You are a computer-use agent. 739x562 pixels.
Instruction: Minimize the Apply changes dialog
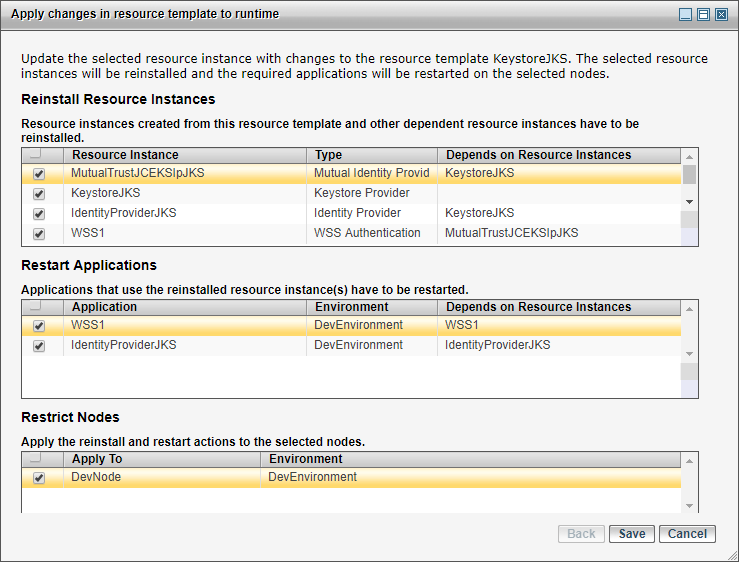coord(685,15)
